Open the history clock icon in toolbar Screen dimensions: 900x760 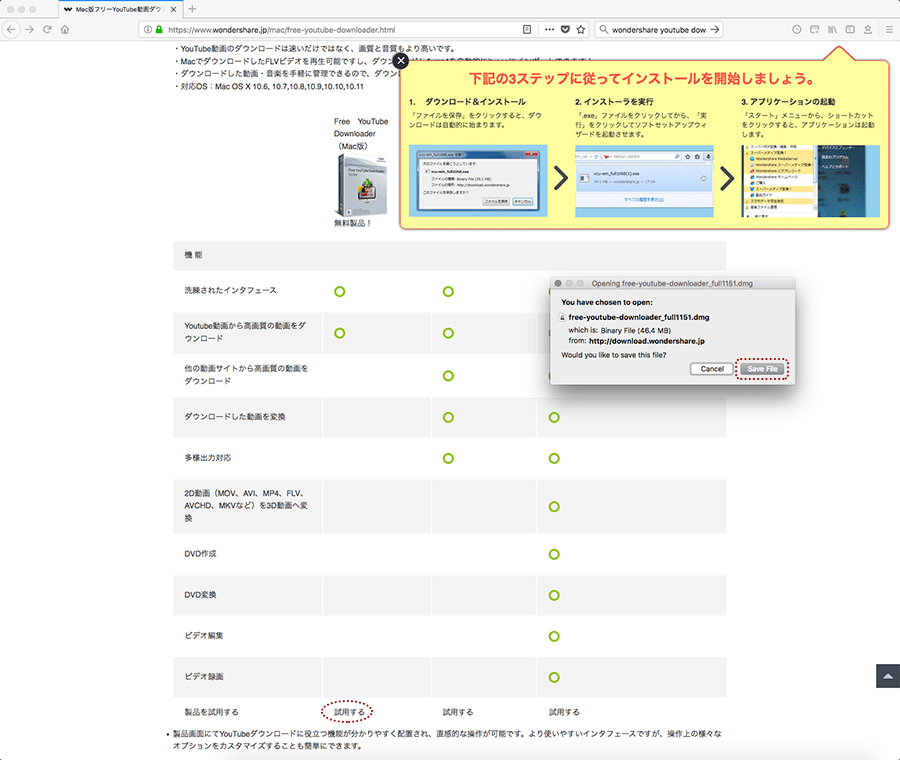pyautogui.click(x=797, y=29)
